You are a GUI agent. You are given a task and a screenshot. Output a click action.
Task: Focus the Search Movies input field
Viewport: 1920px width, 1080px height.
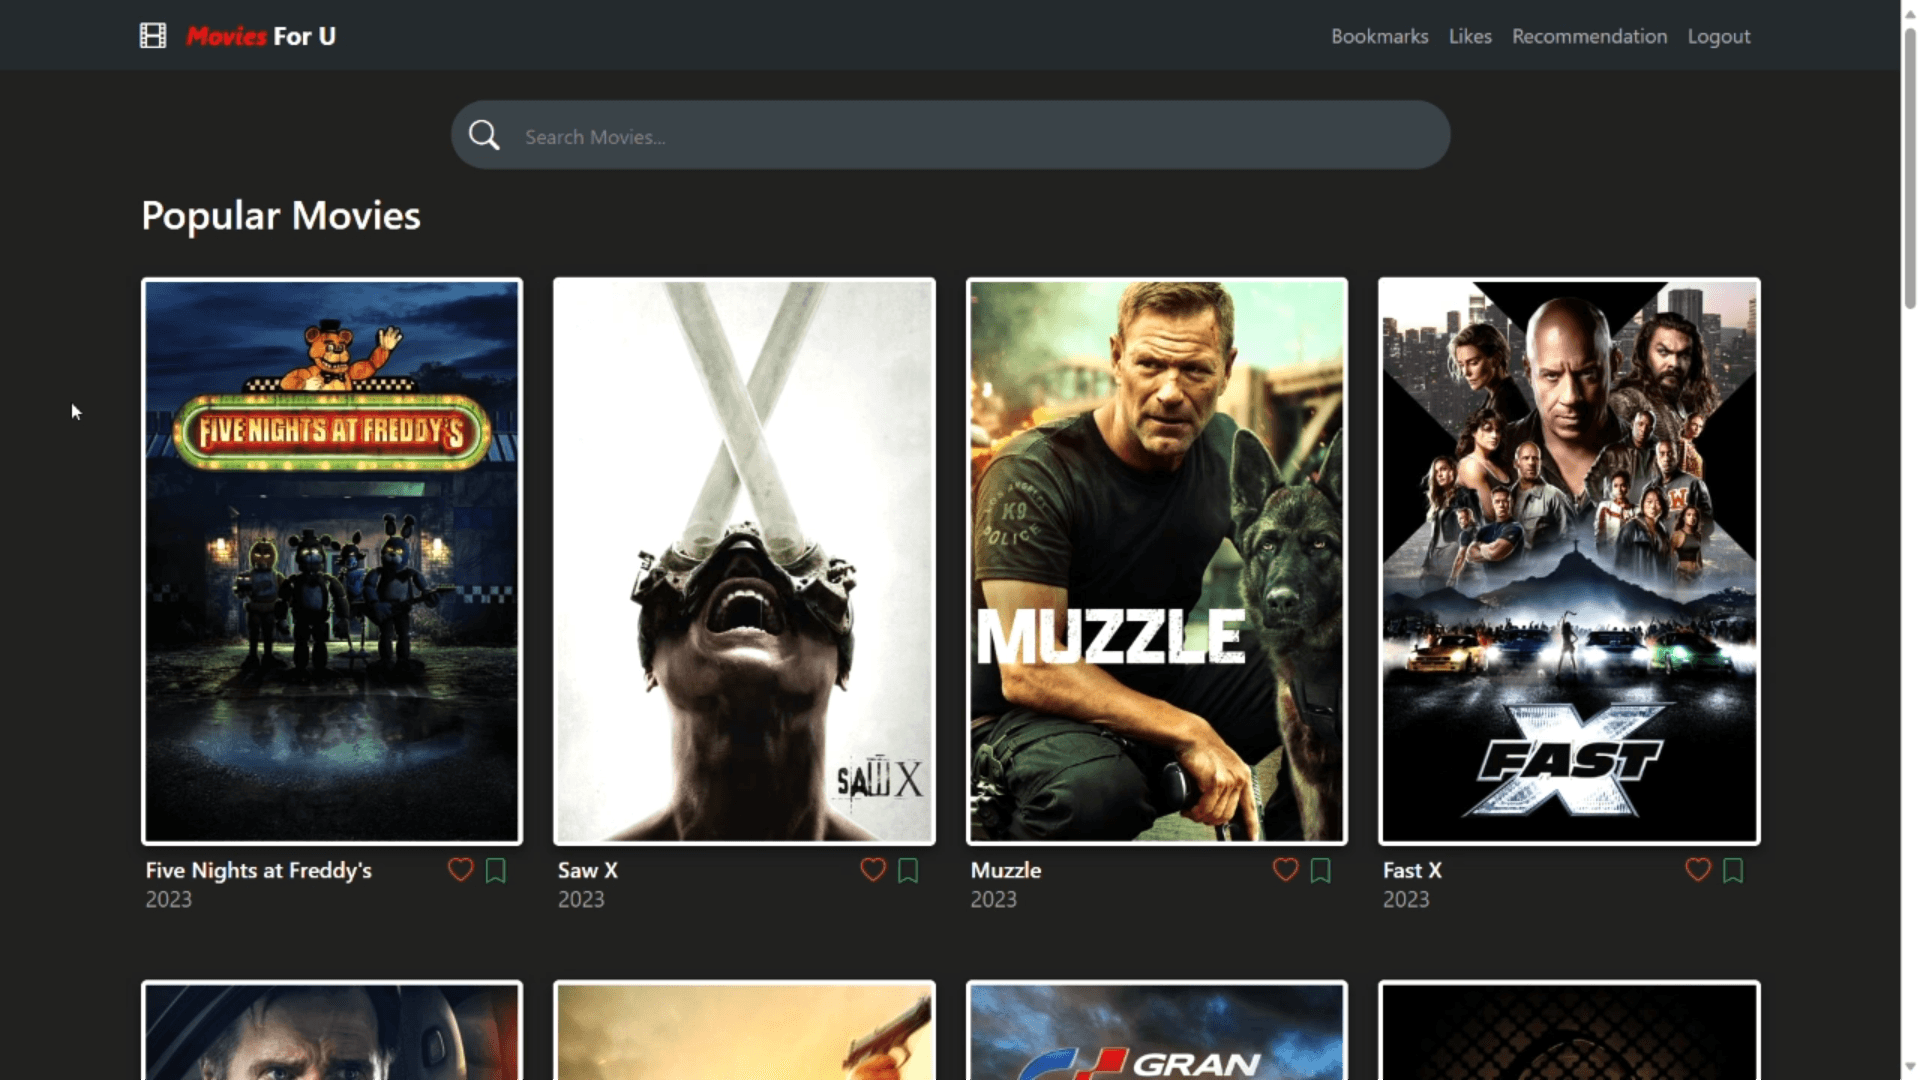coord(950,135)
